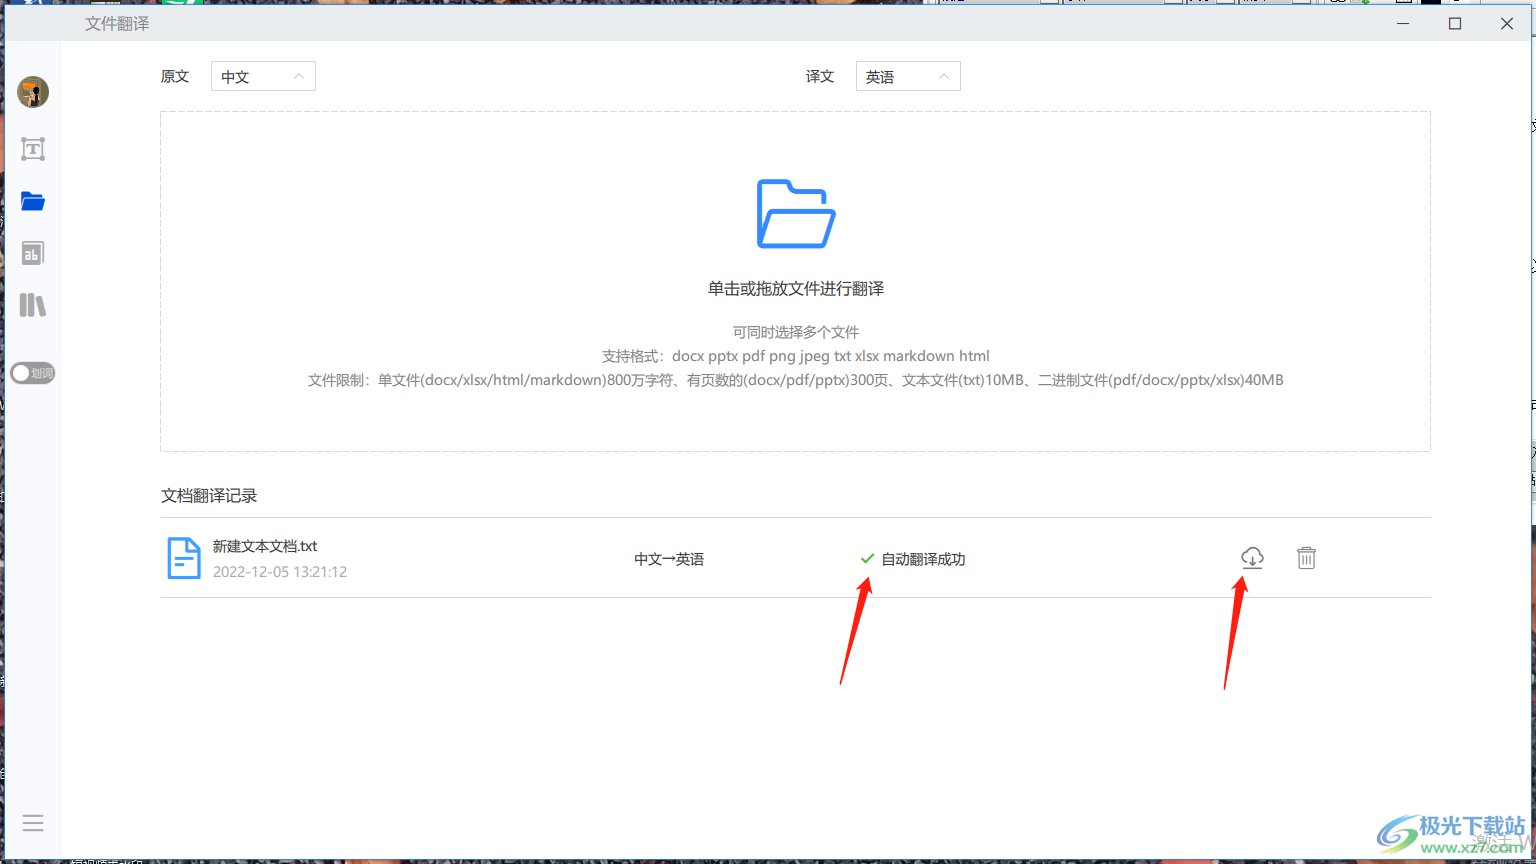Click the large blue folder upload icon
The image size is (1536, 864).
coord(796,214)
